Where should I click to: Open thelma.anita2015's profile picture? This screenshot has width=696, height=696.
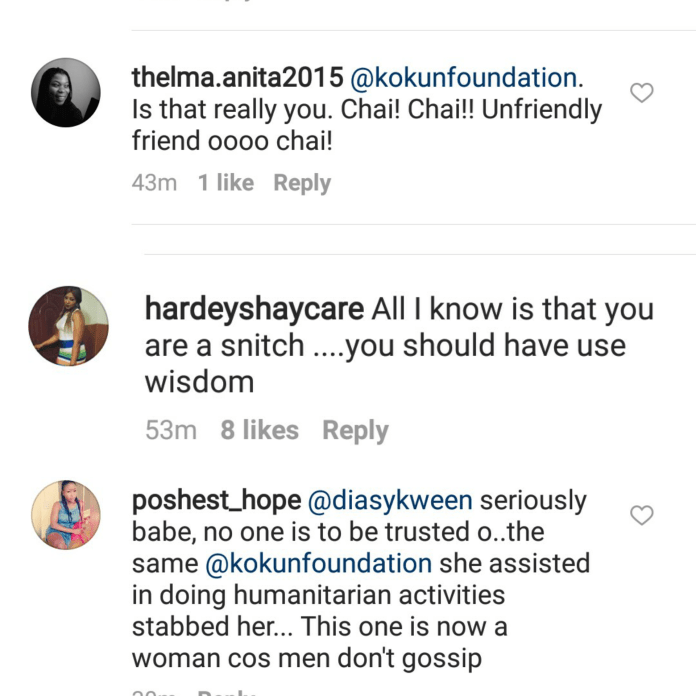(66, 92)
